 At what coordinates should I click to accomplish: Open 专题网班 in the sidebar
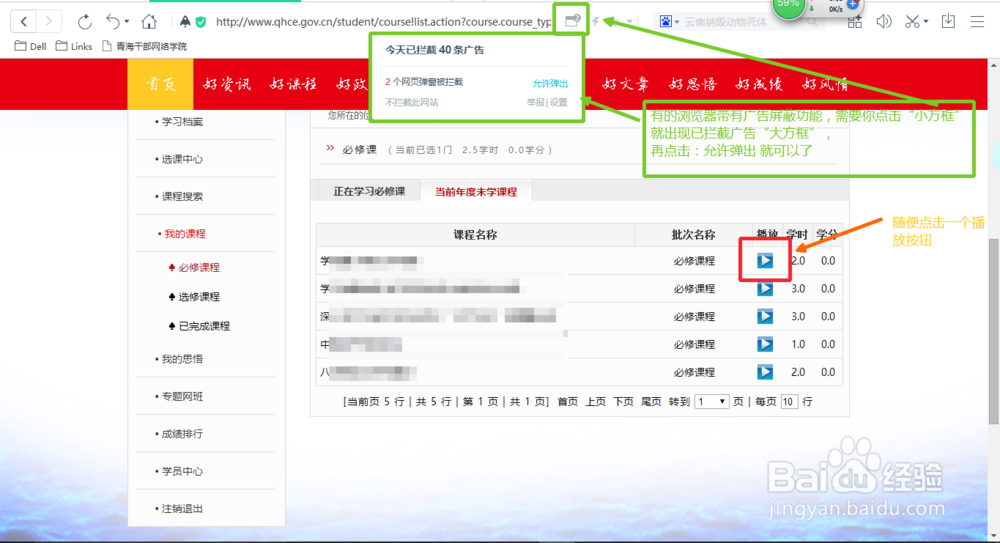click(x=182, y=396)
